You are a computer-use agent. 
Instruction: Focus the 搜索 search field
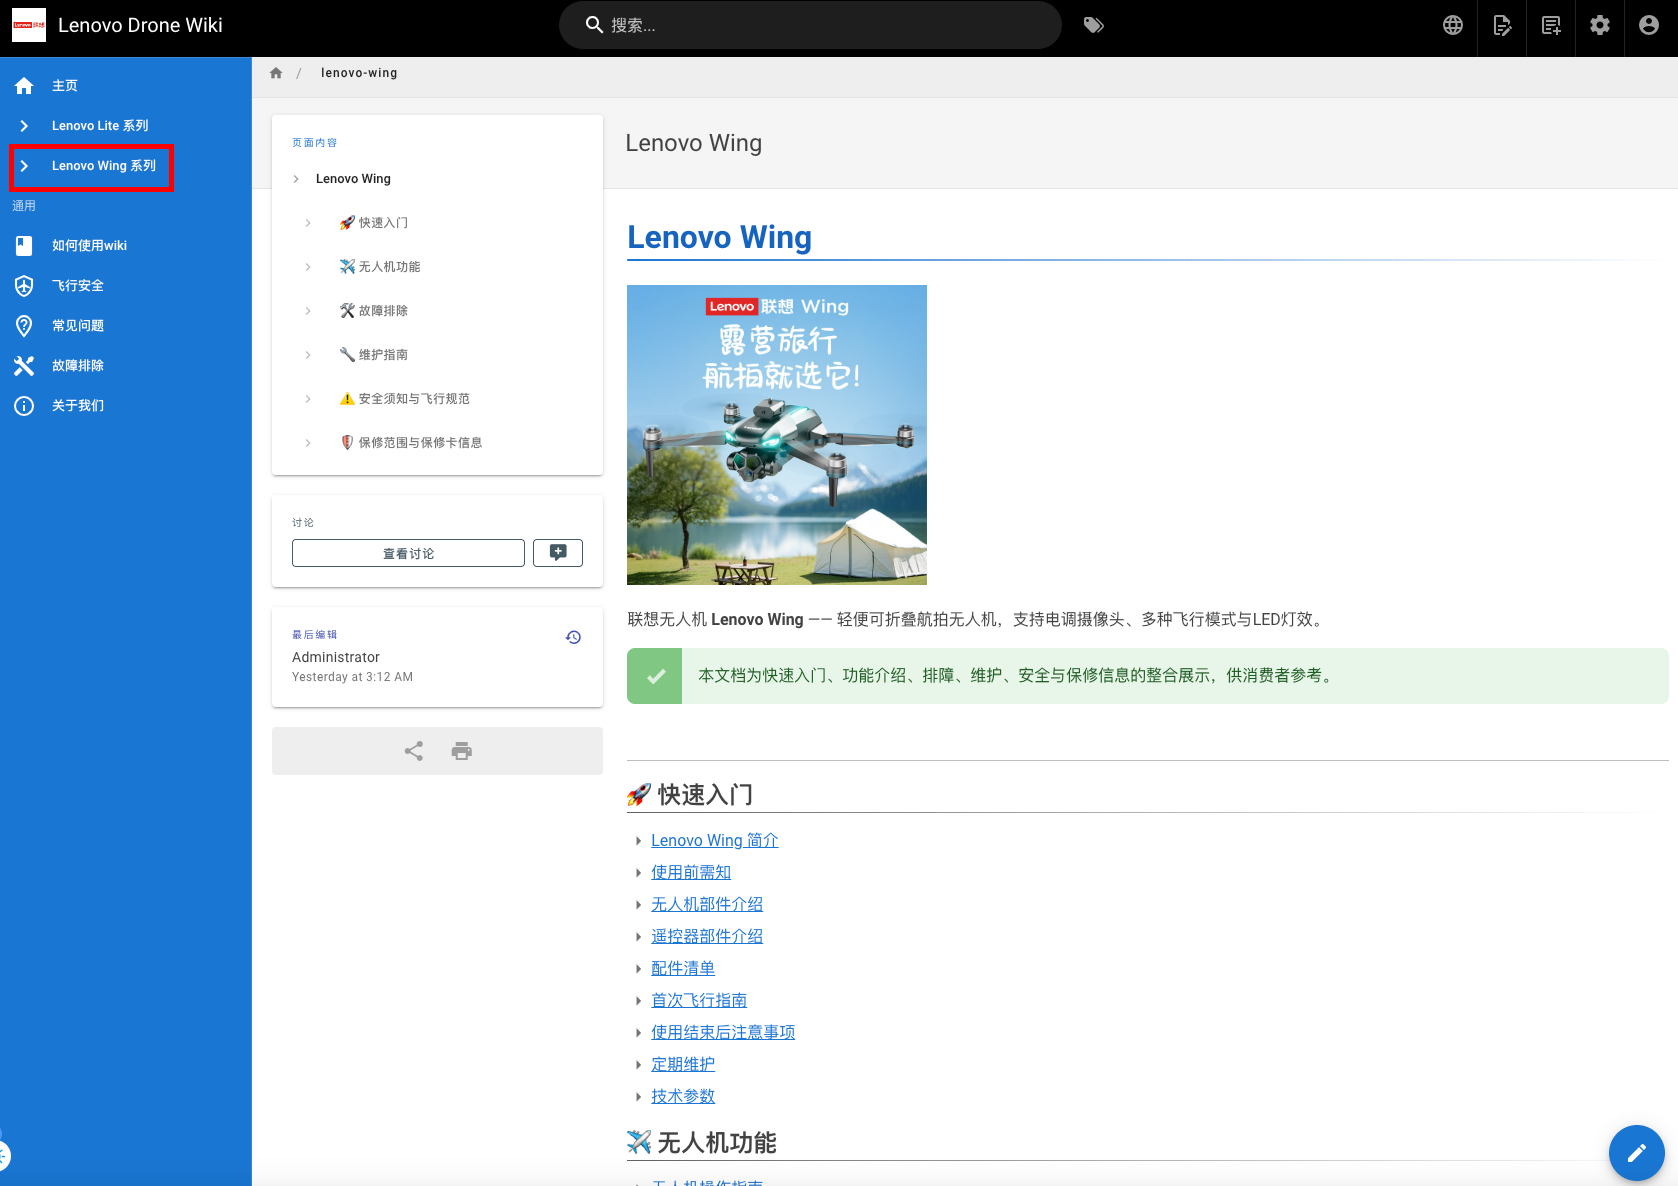point(810,25)
